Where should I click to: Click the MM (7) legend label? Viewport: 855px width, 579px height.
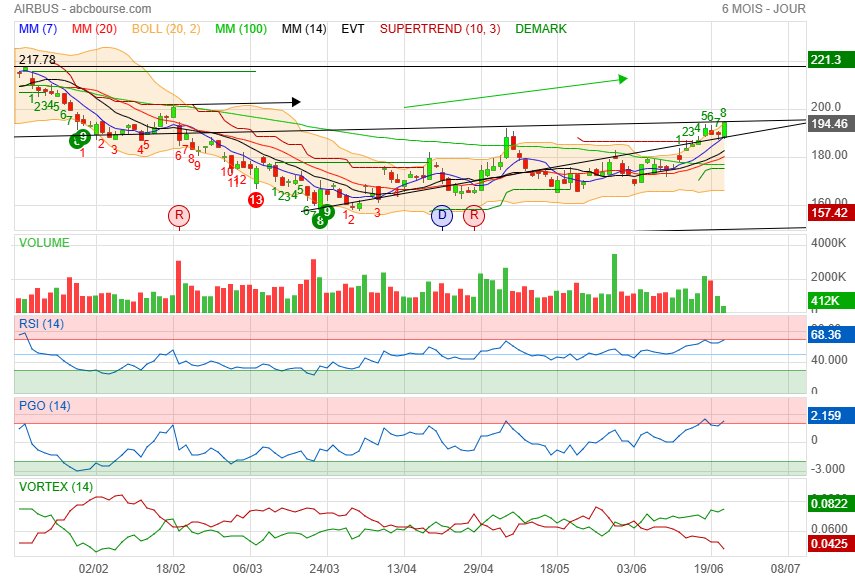(x=38, y=29)
